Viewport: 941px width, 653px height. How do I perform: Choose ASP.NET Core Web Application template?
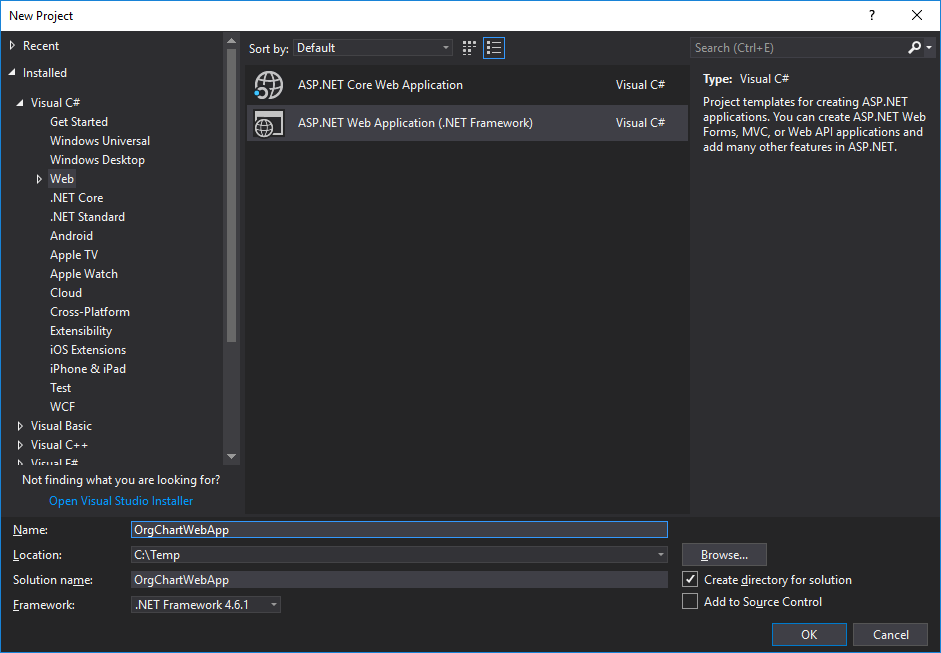click(467, 85)
